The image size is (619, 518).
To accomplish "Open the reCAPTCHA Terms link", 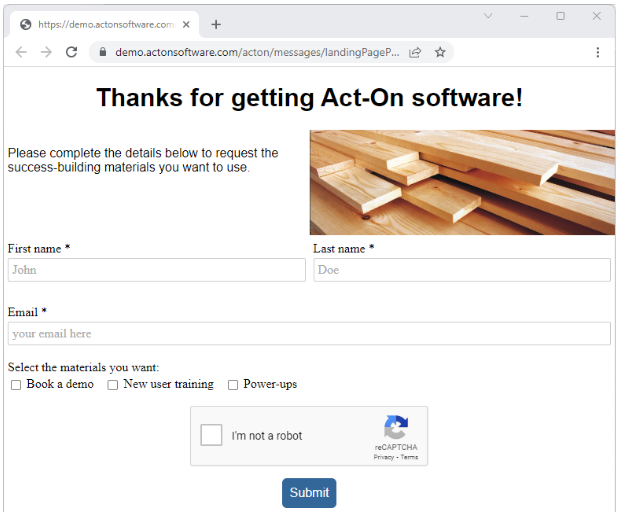I will (x=409, y=457).
